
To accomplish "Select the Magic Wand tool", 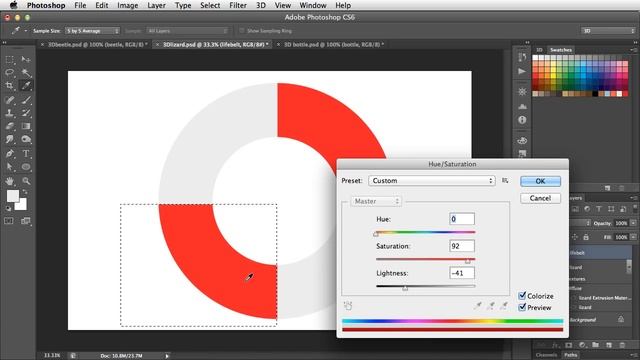I will tap(26, 73).
